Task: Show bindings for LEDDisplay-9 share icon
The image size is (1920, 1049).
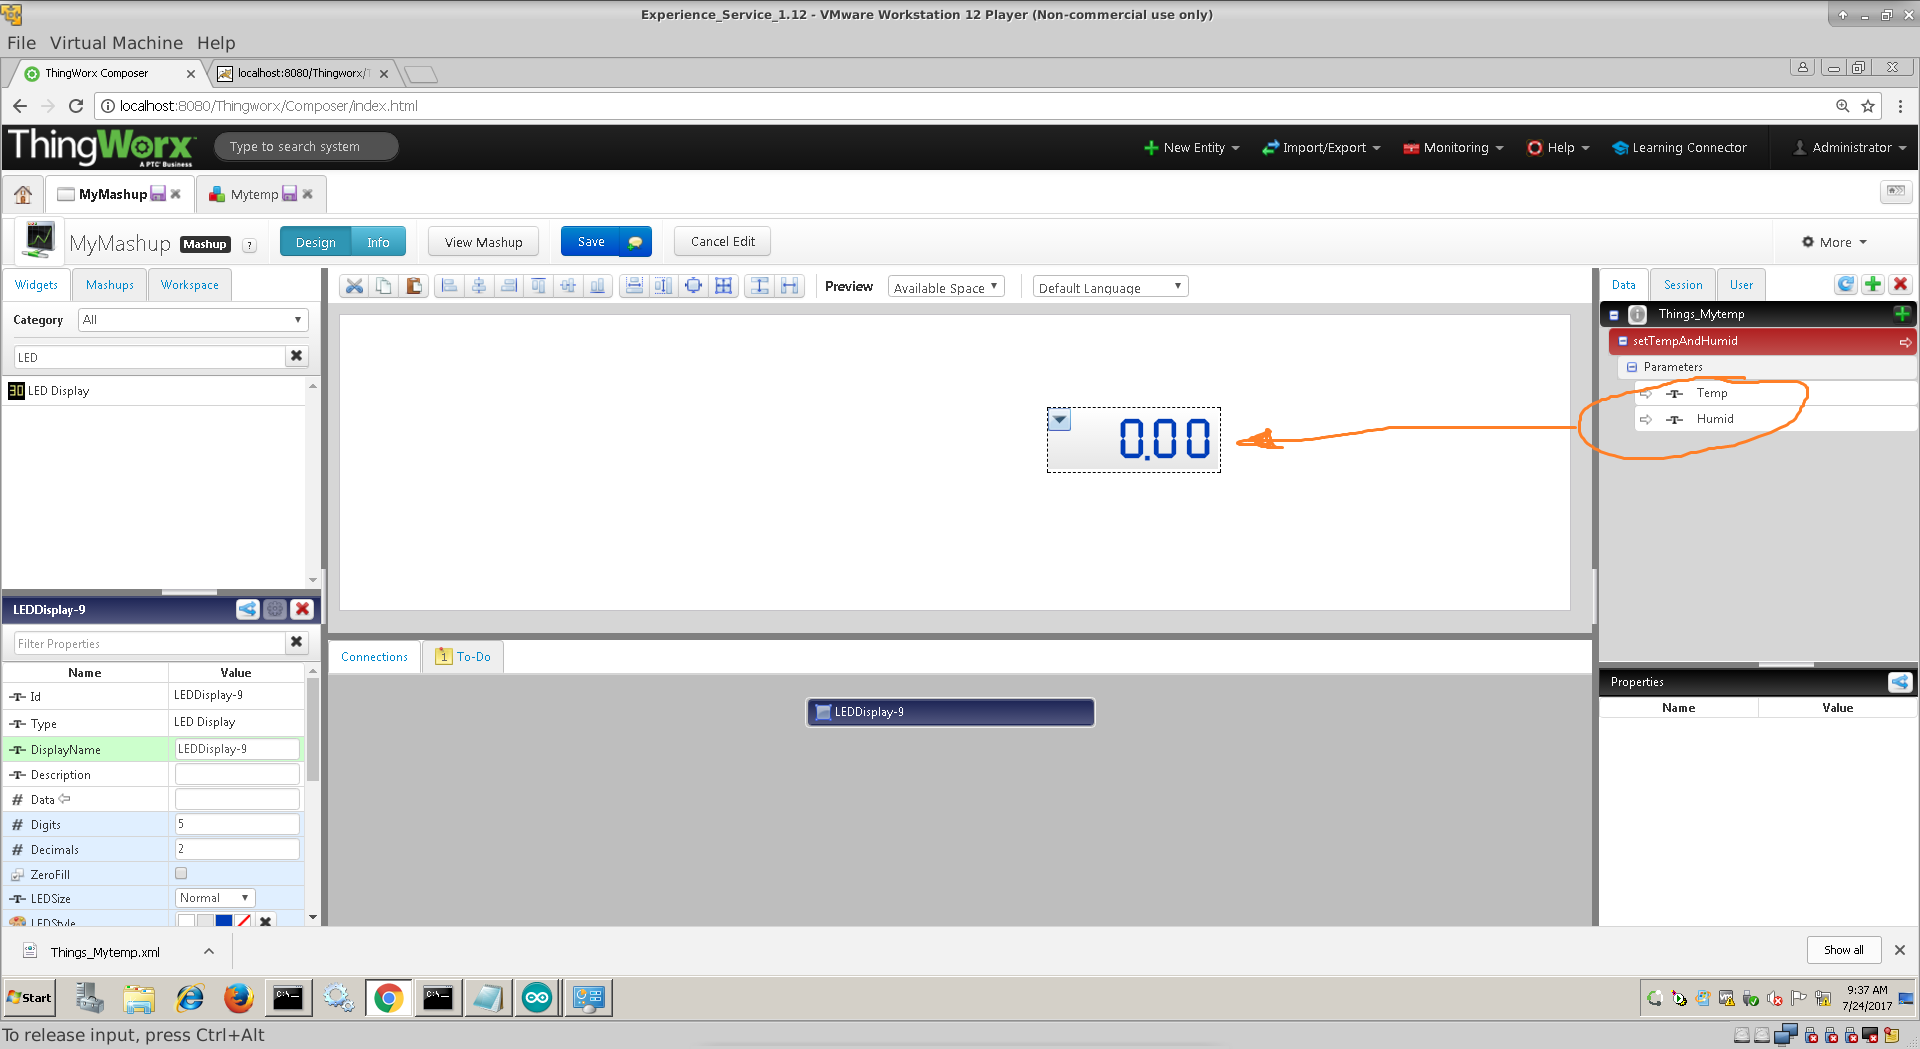Action: [247, 609]
